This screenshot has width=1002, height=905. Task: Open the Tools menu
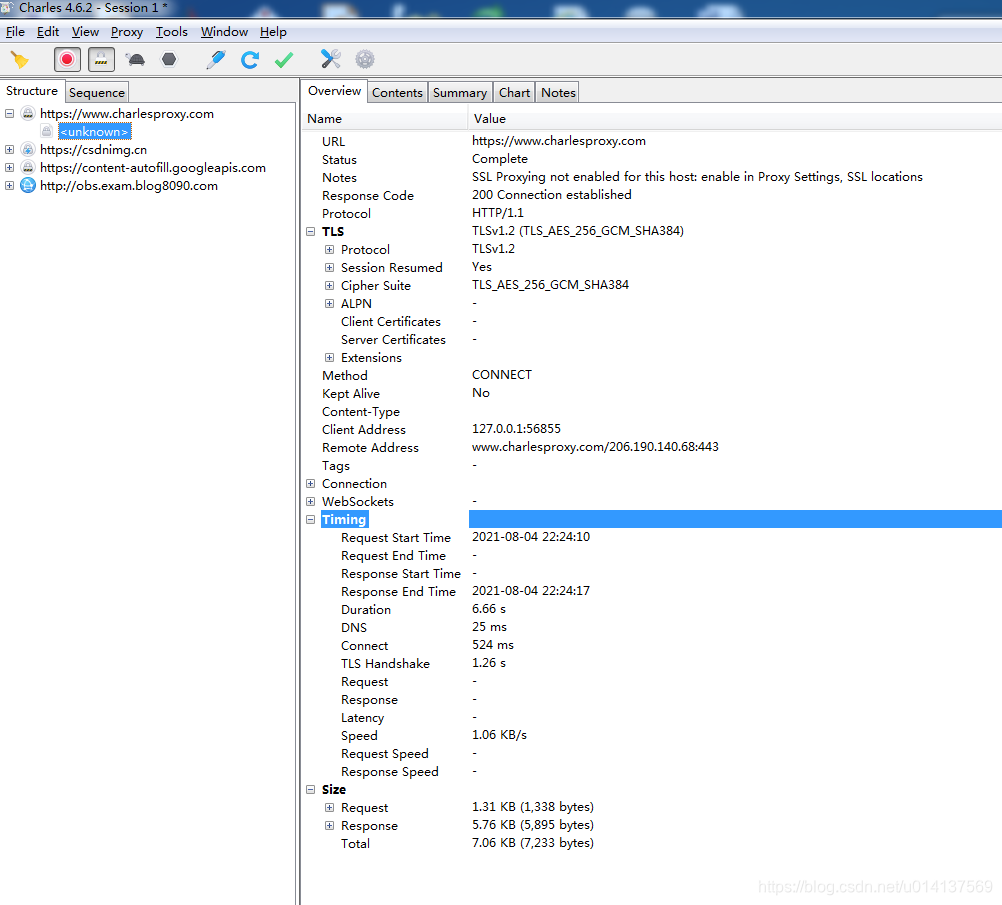pos(172,32)
